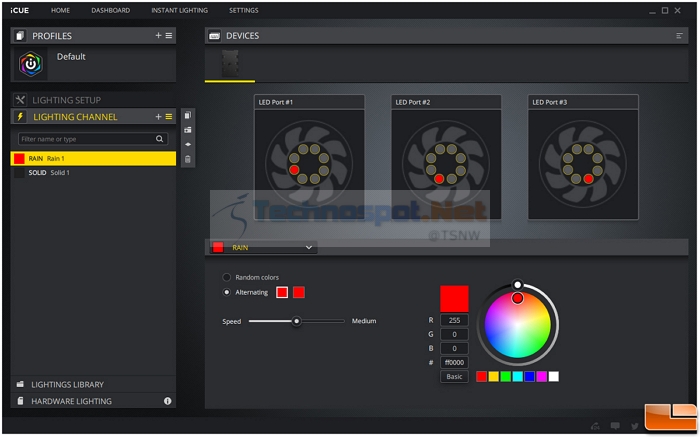Delete lighting effect with trash icon
The height and width of the screenshot is (437, 700).
[188, 159]
